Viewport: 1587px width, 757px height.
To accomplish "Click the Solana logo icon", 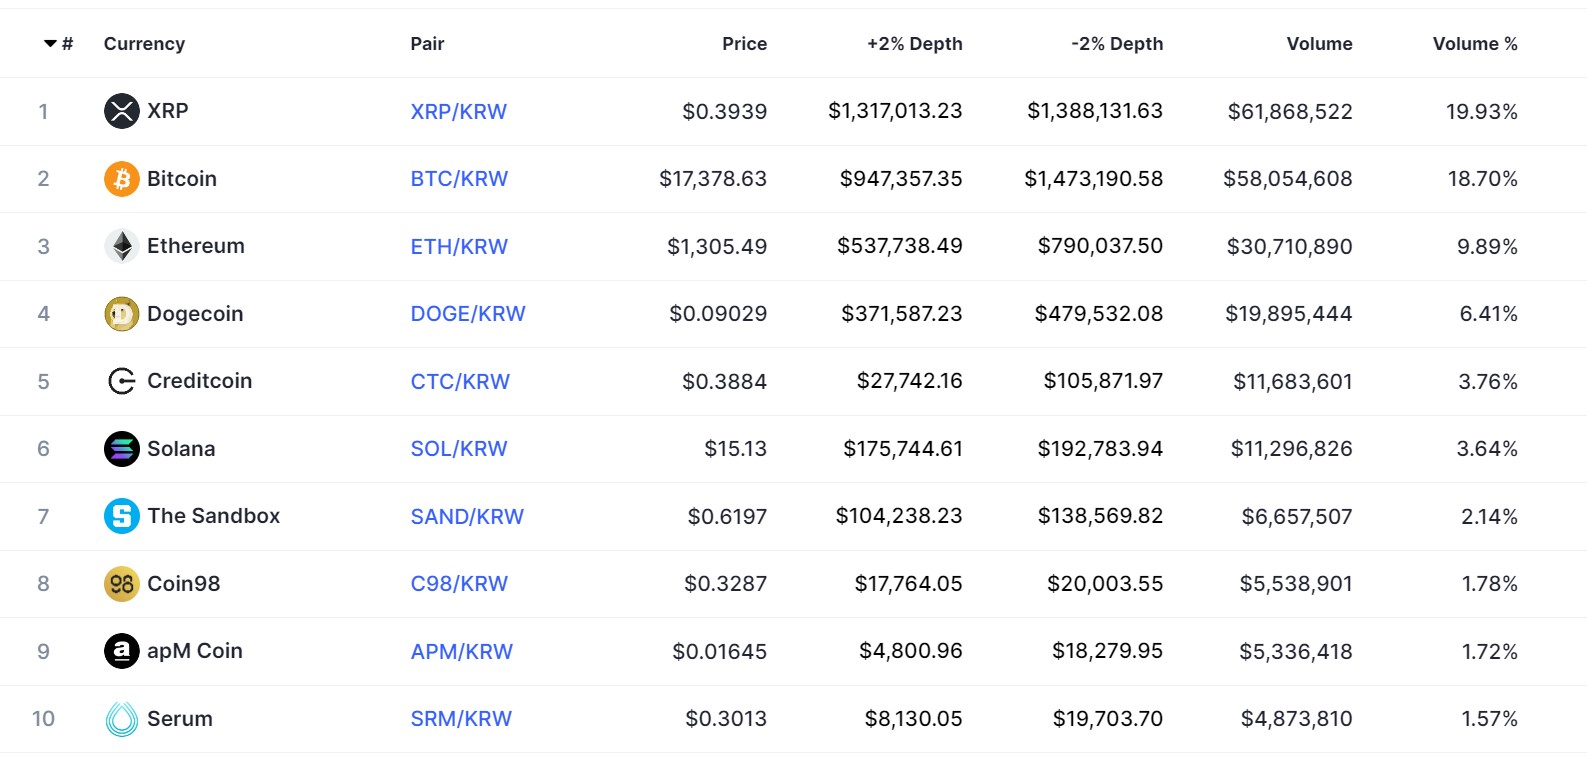I will [121, 449].
